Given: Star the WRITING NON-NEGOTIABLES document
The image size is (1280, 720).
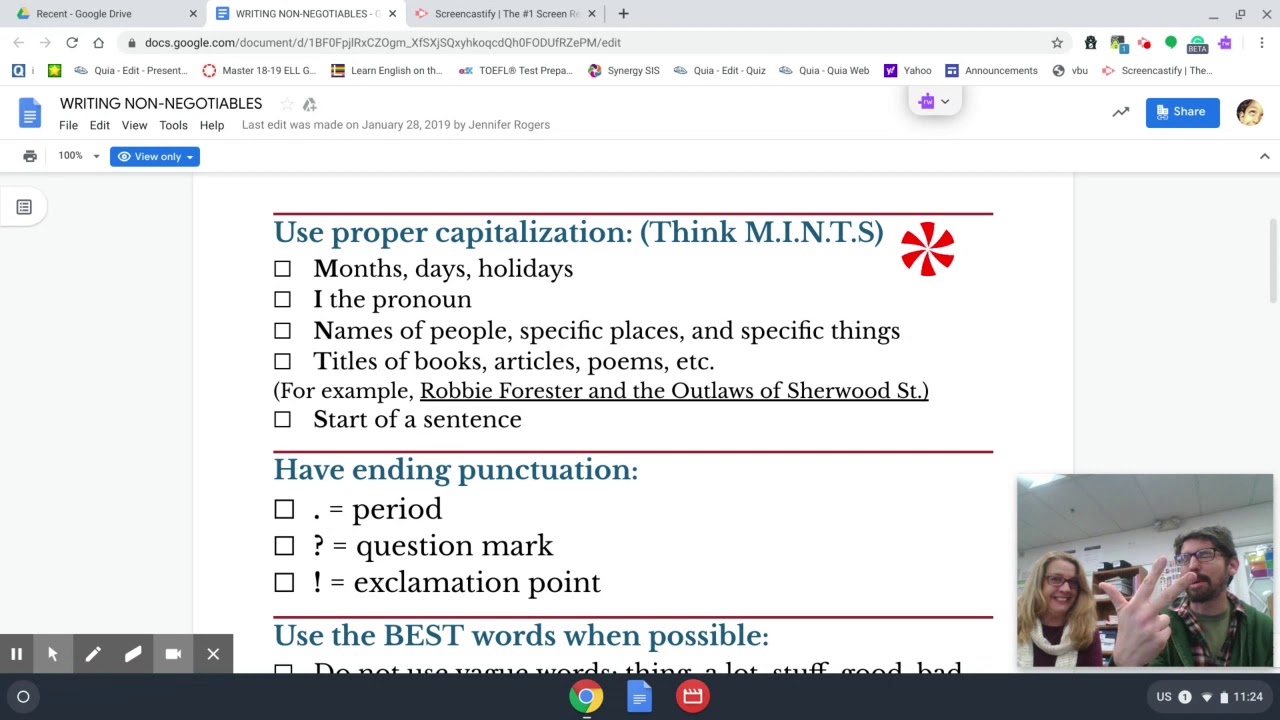Looking at the screenshot, I should tap(287, 104).
